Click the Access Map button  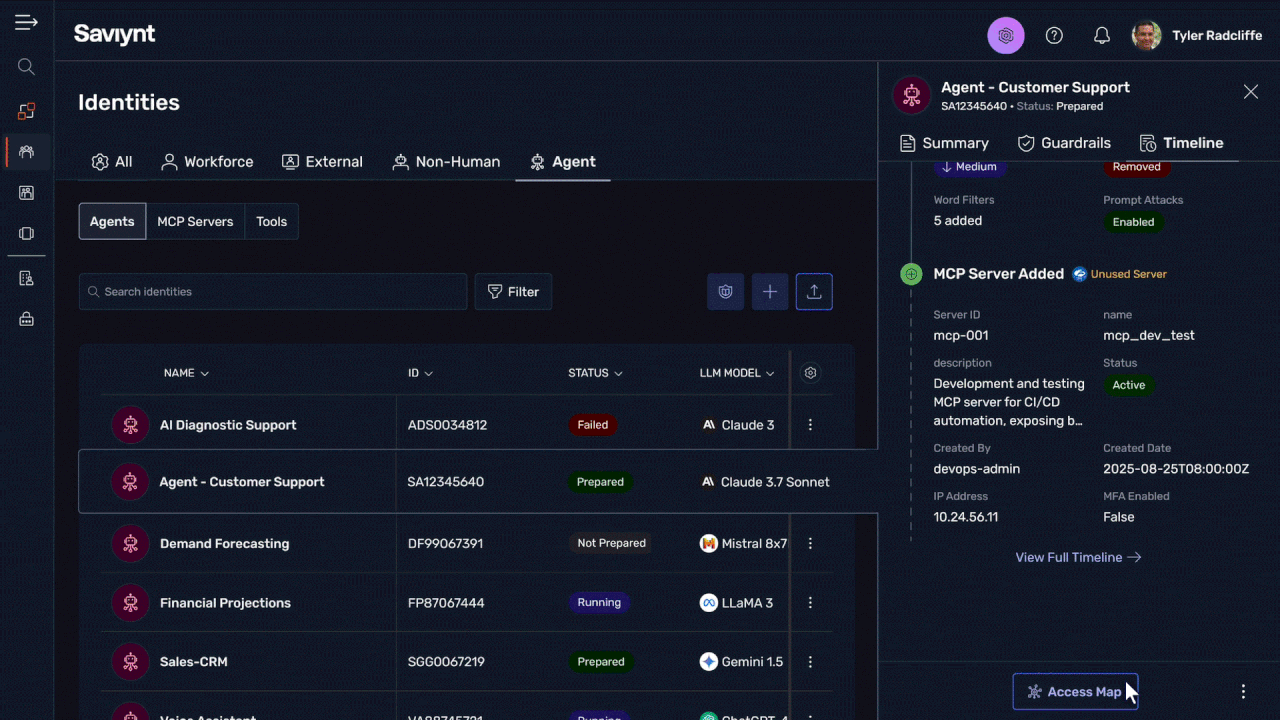[1075, 692]
